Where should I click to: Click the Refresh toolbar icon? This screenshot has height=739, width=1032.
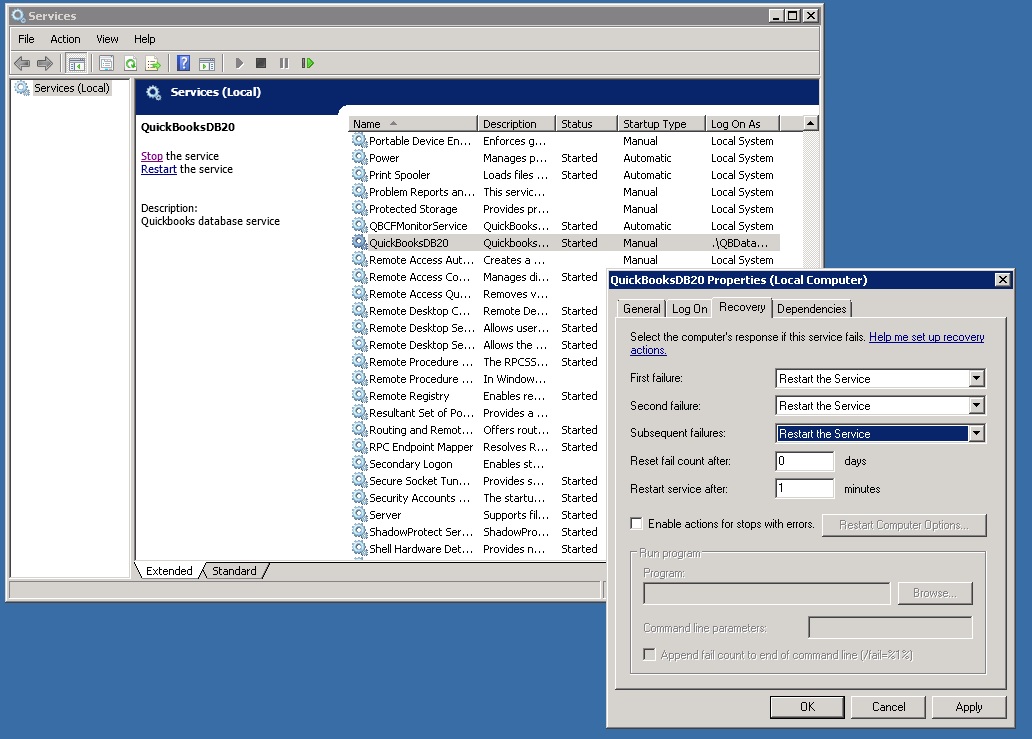point(130,63)
